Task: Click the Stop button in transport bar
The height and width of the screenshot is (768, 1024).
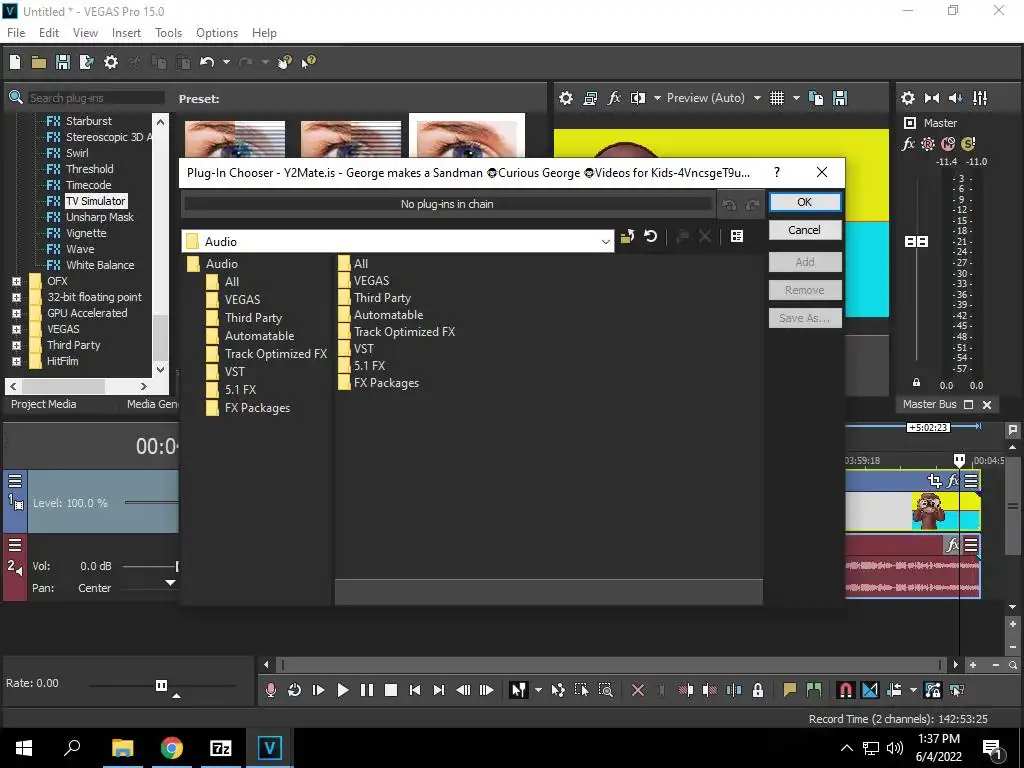Action: click(391, 690)
